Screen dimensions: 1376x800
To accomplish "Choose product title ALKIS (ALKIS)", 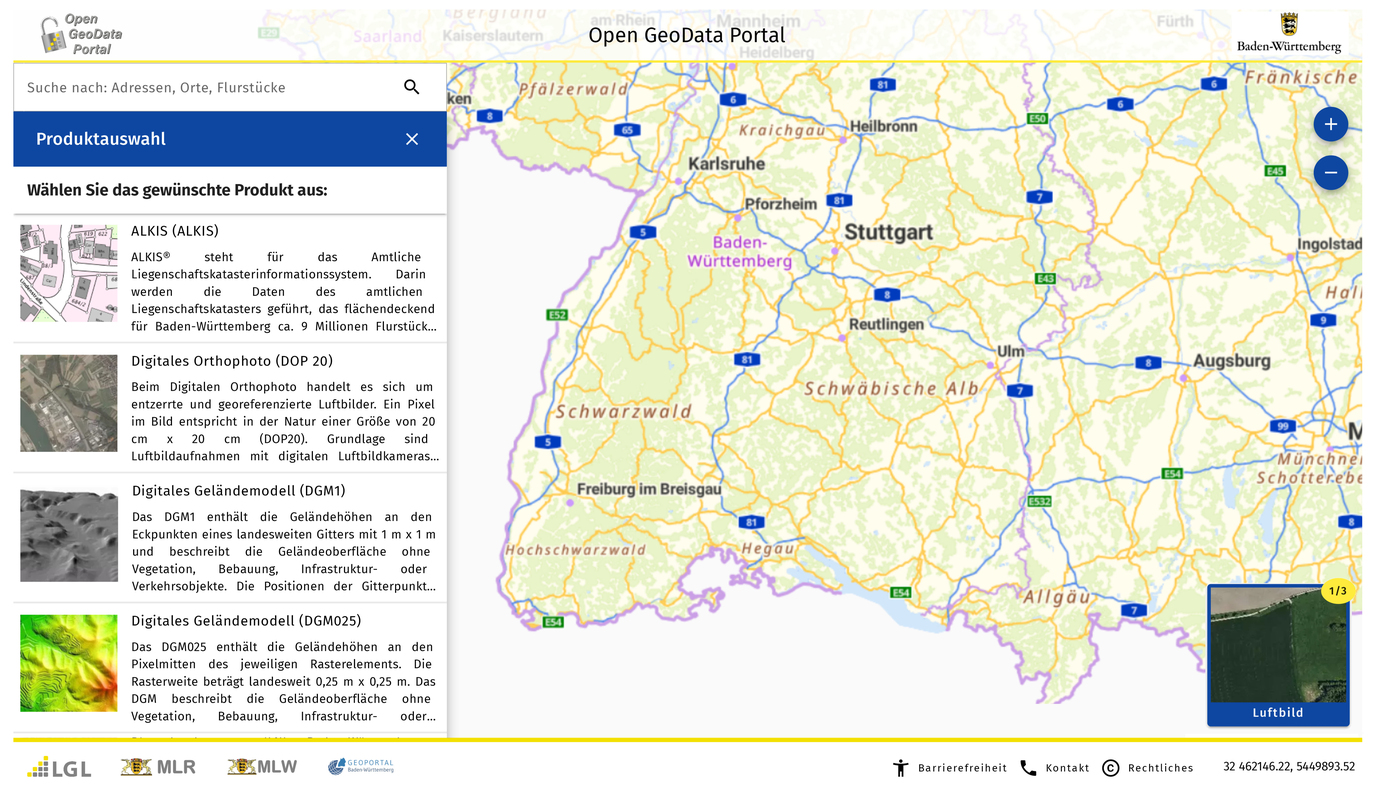I will tap(175, 231).
